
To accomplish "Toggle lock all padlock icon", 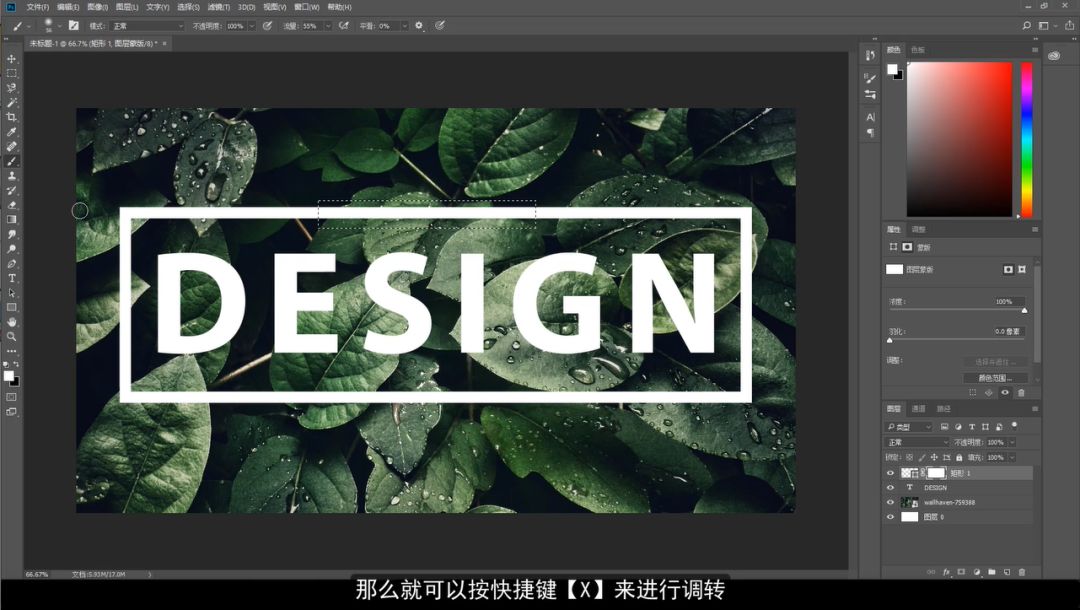I will point(959,457).
